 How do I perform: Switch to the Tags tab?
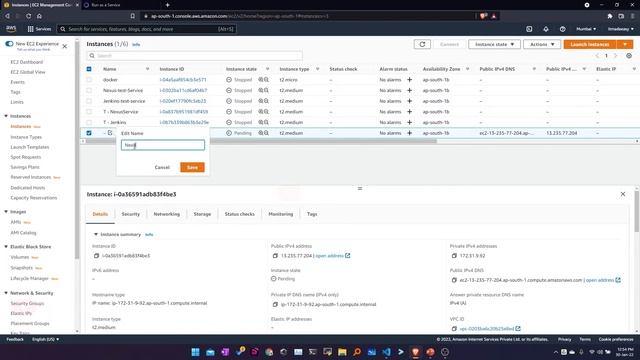(x=312, y=214)
